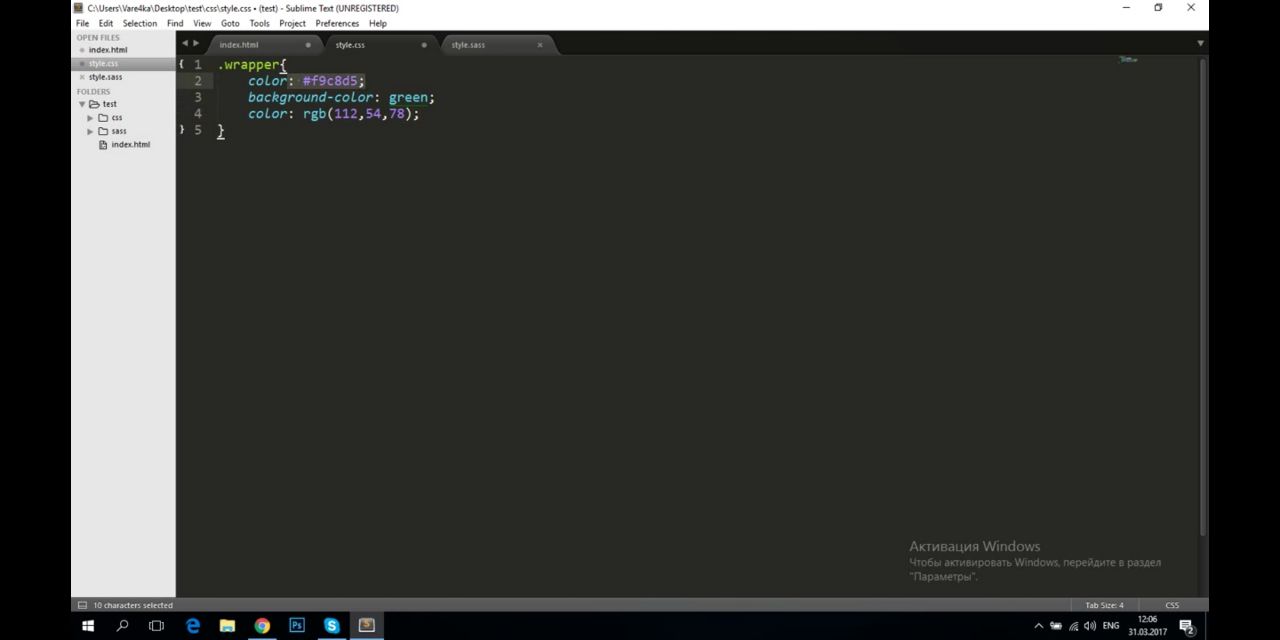This screenshot has width=1280, height=640.
Task: Close style.sass from Open Files list
Action: pyautogui.click(x=82, y=77)
